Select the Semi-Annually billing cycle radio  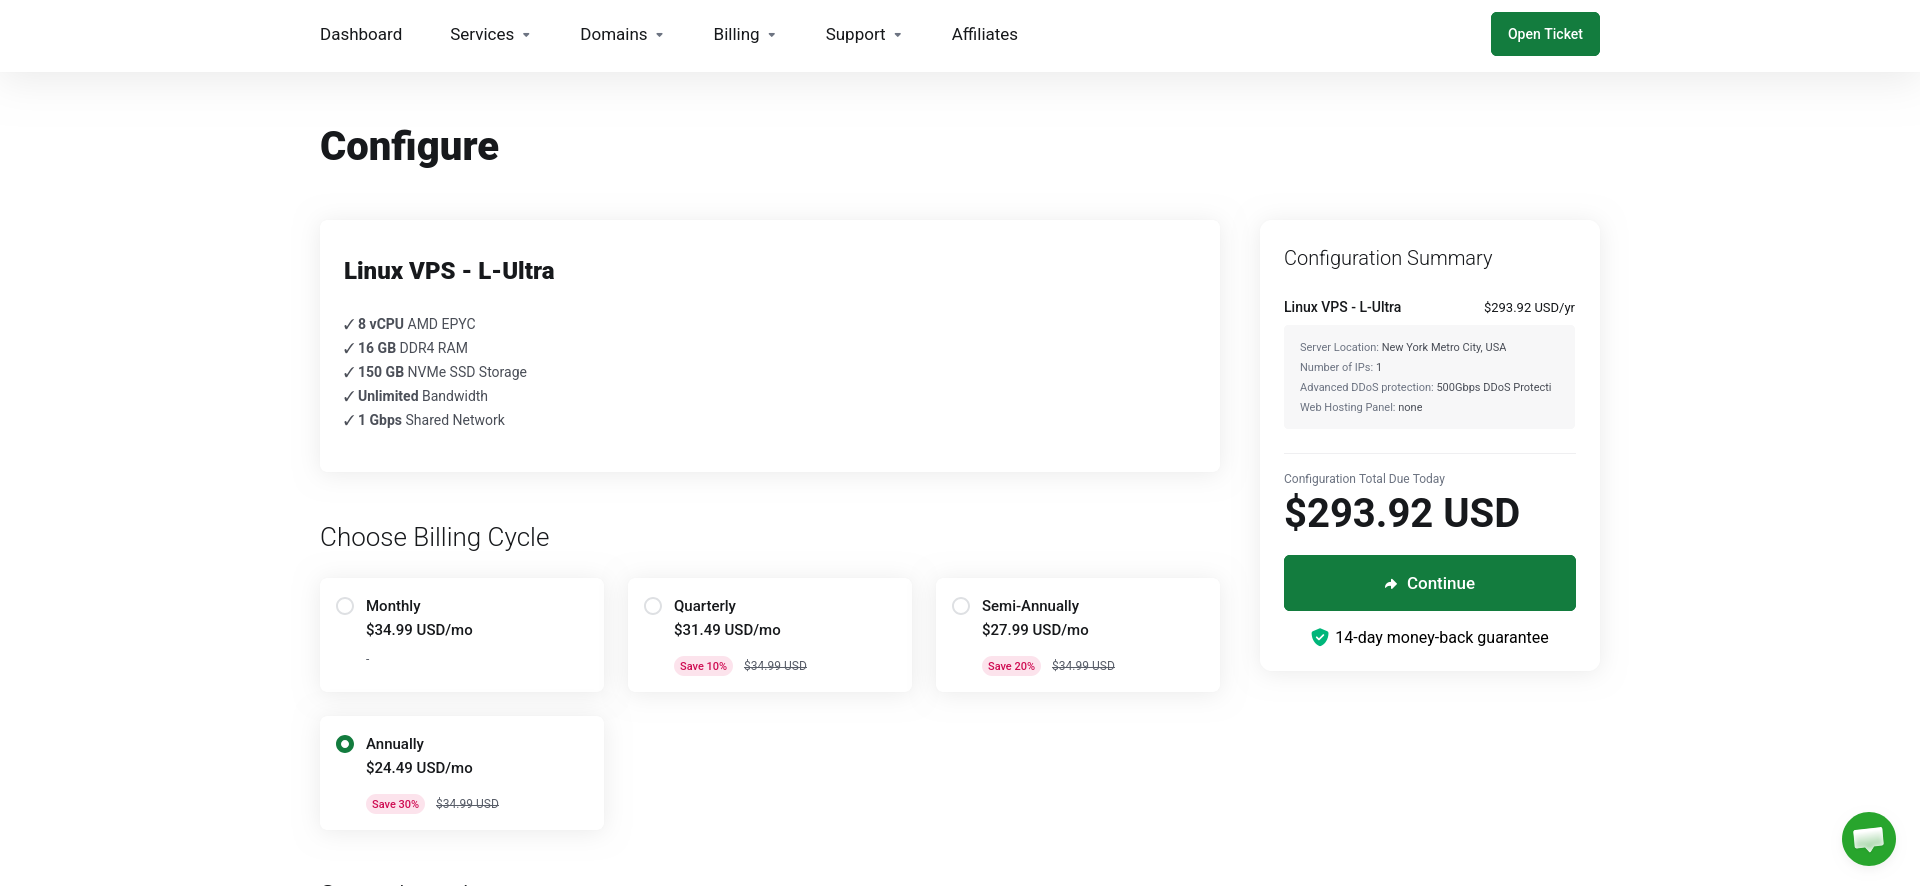coord(961,606)
